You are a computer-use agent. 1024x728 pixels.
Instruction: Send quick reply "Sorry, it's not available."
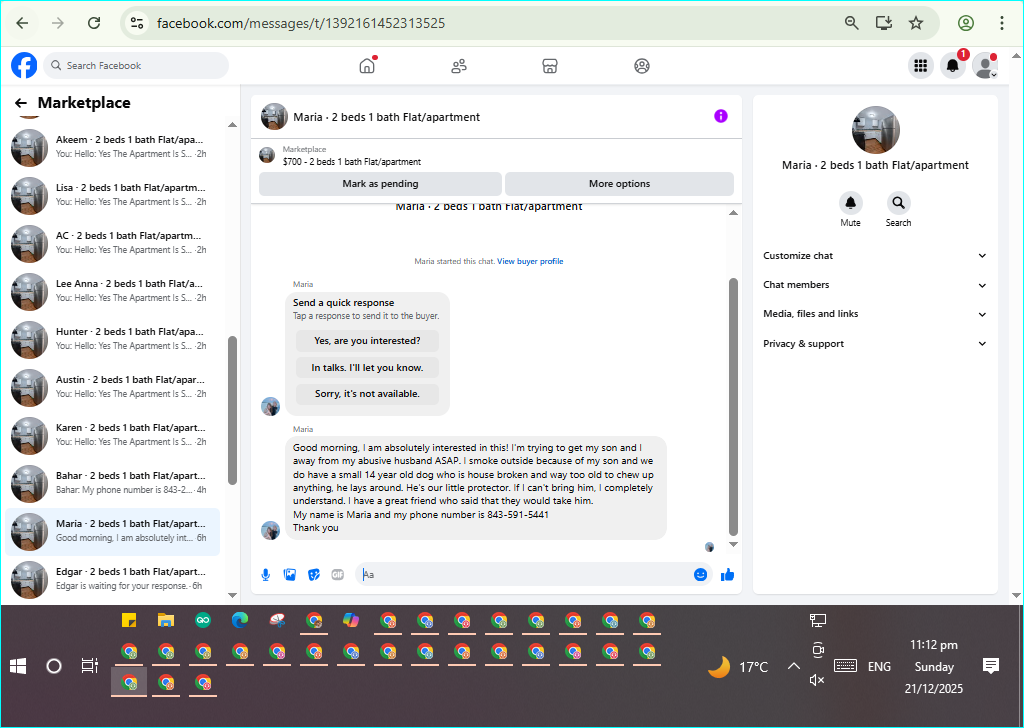pyautogui.click(x=367, y=394)
